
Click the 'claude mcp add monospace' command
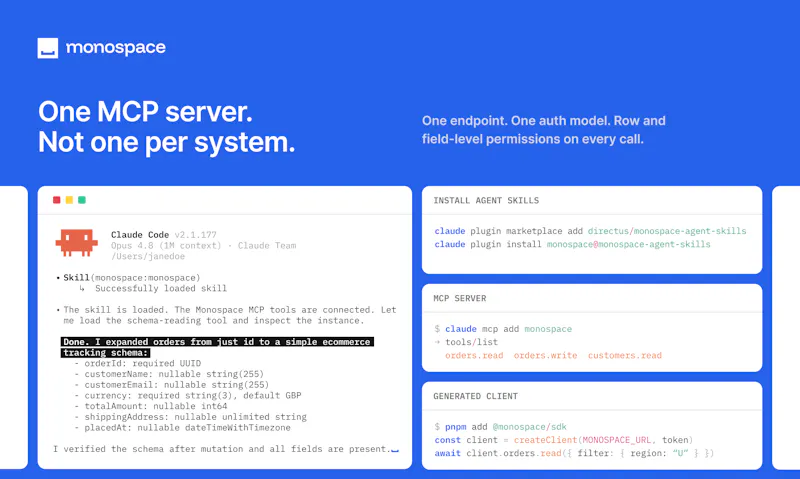[503, 329]
